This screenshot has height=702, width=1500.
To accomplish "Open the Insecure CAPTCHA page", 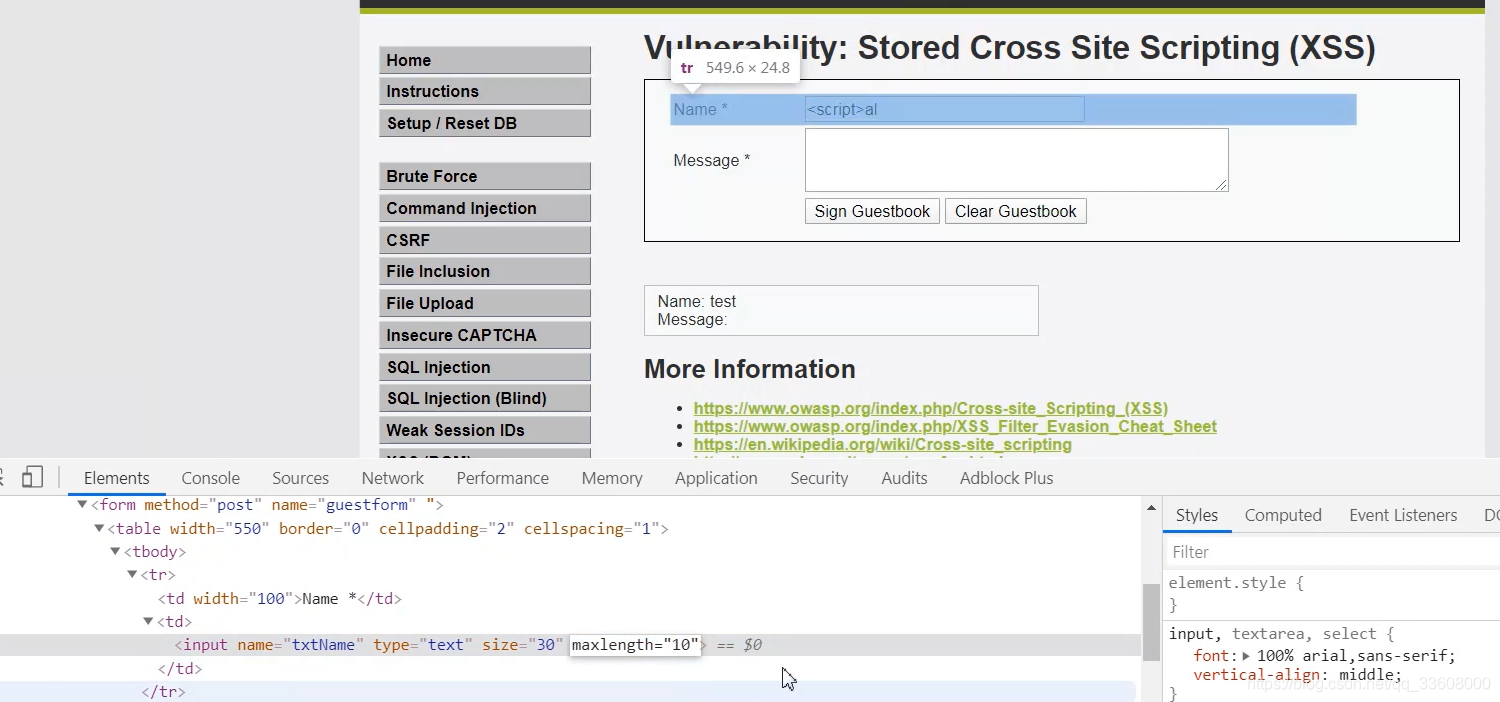I will [x=484, y=335].
